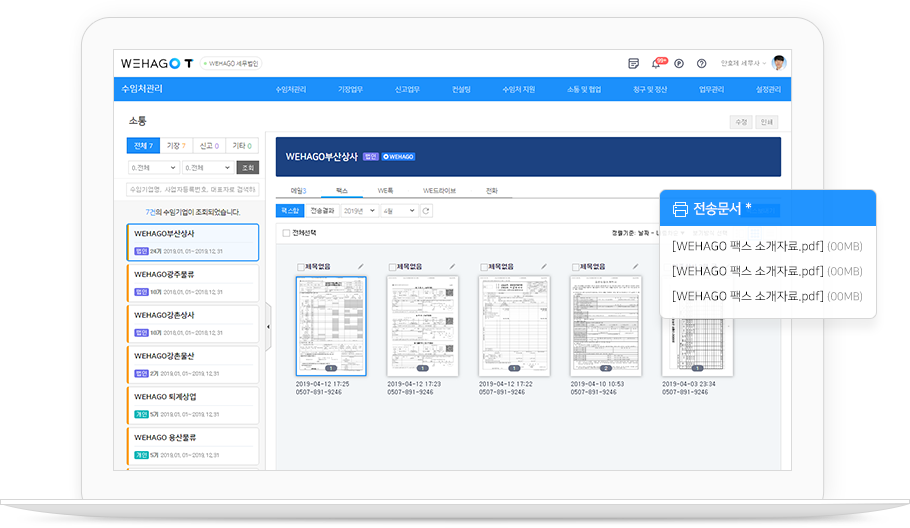The width and height of the screenshot is (910, 528).
Task: Open the 업무관리 menu
Action: point(712,89)
